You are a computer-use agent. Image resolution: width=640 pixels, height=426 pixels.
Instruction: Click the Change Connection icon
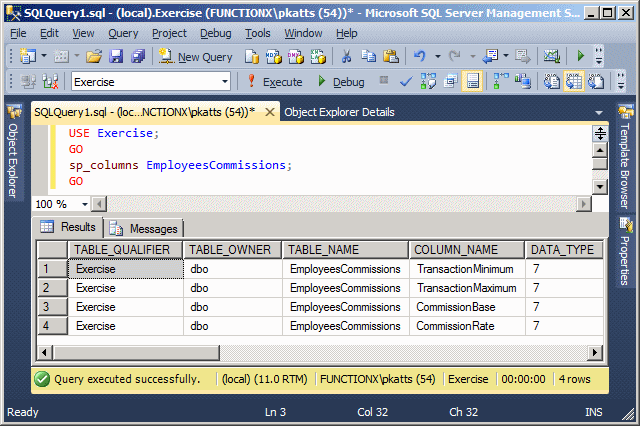click(50, 82)
